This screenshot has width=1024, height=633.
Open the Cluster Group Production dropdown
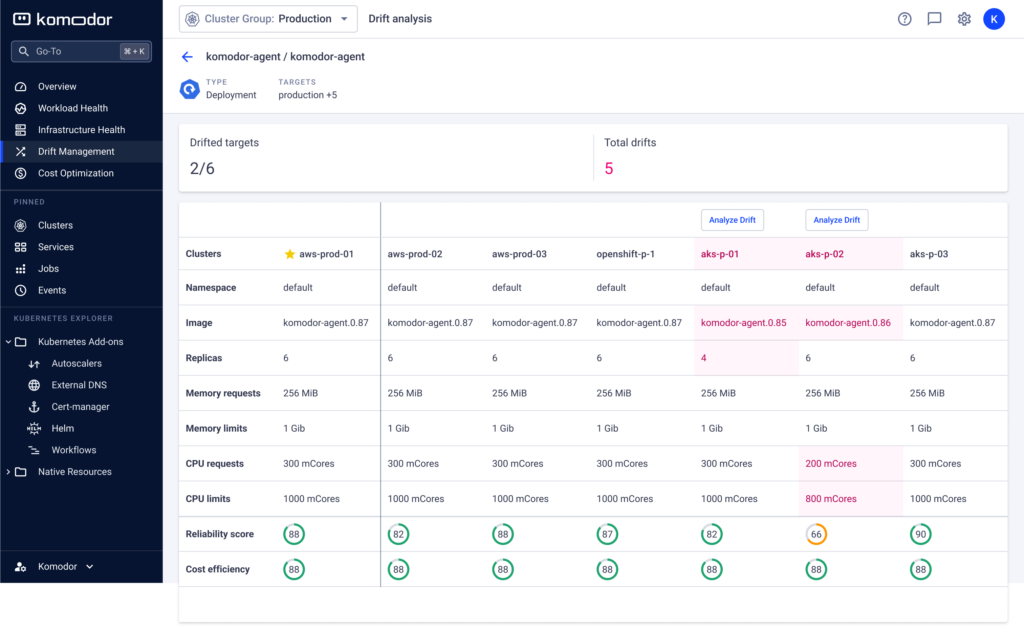tap(268, 19)
